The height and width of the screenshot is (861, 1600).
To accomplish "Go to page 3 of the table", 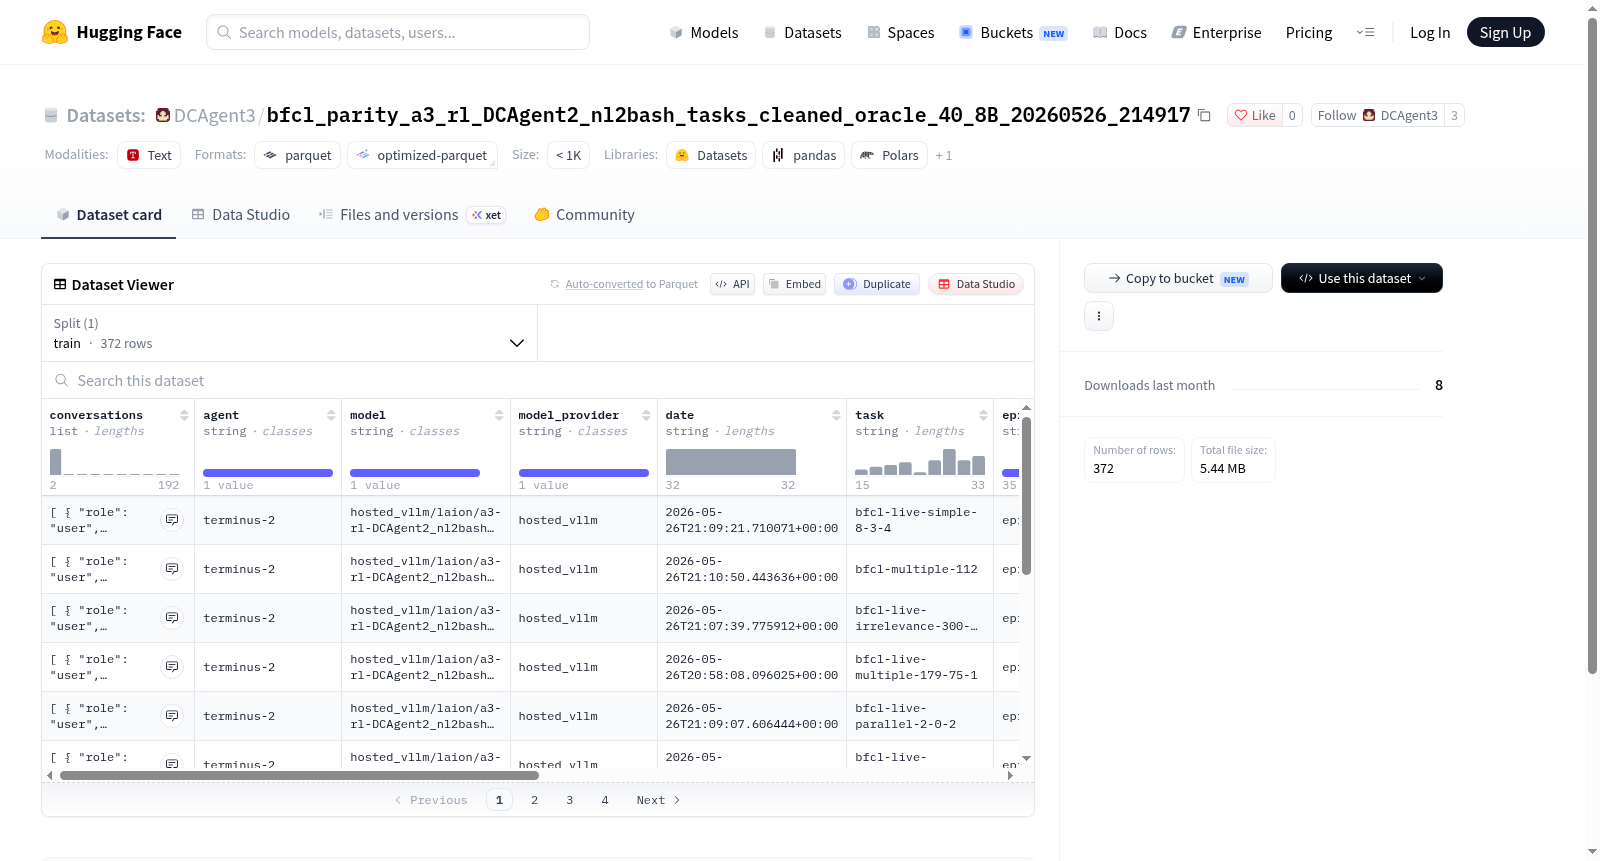I will point(570,800).
